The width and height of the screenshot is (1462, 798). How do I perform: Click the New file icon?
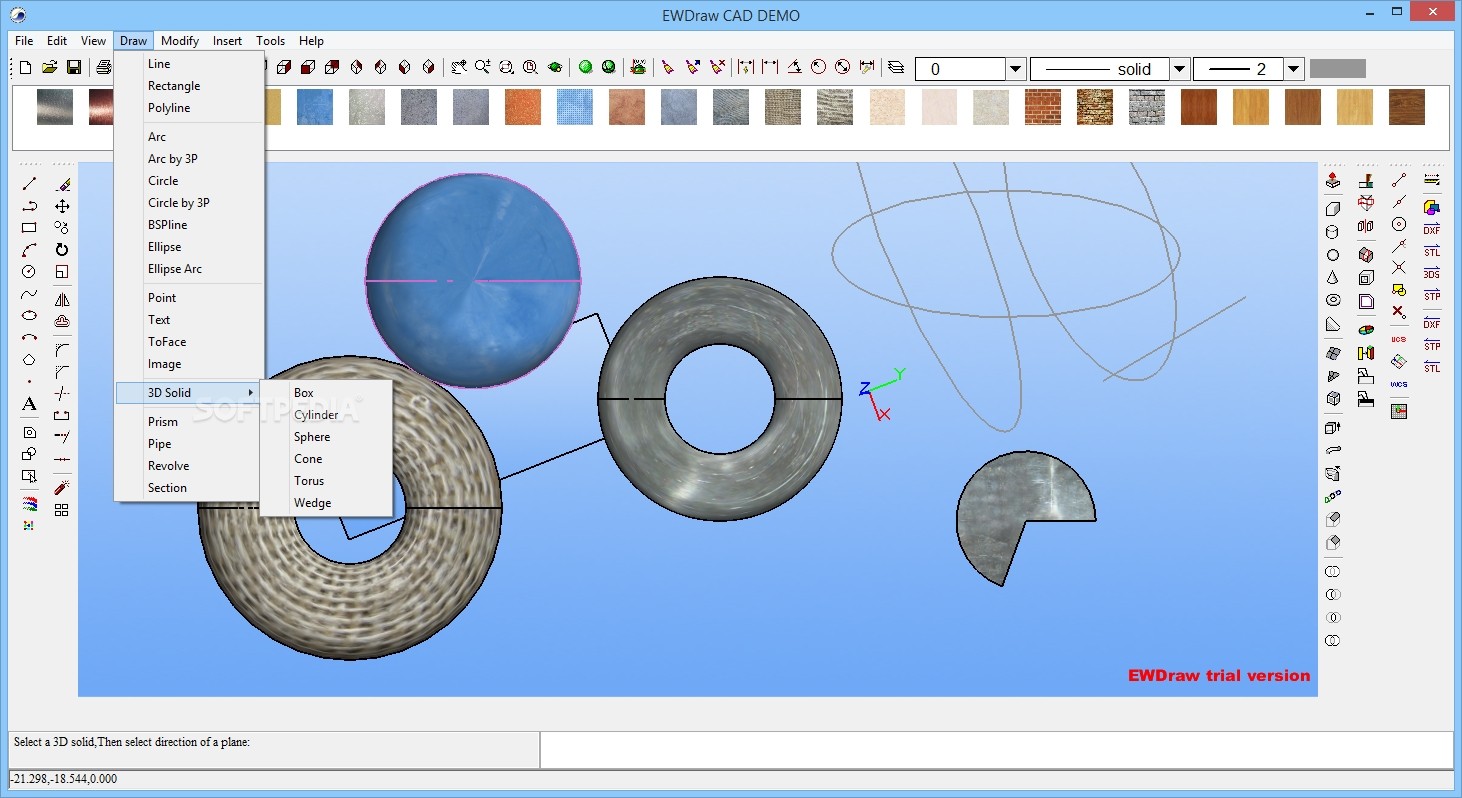[x=26, y=67]
